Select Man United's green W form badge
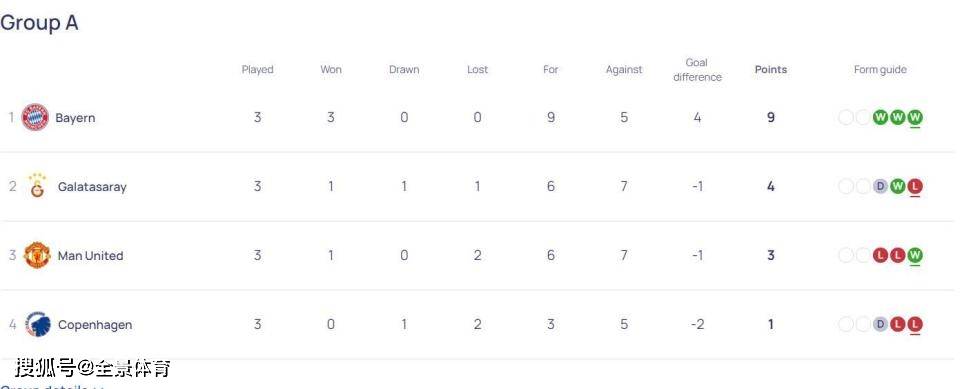 (x=915, y=255)
